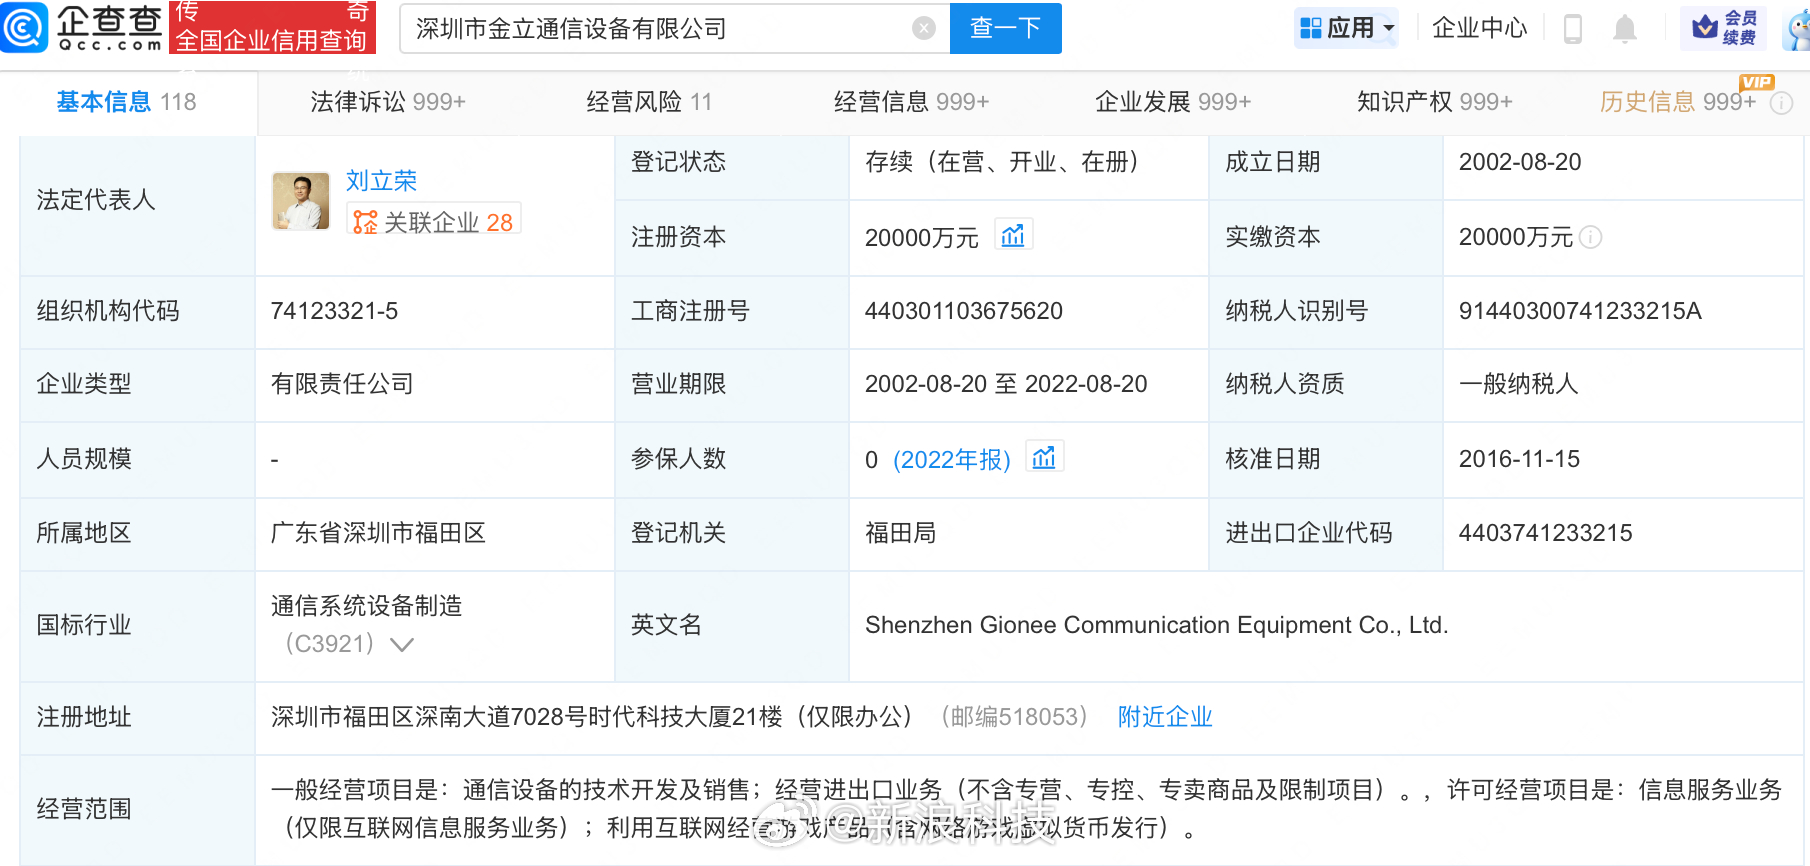
Task: Select establishment date 2002-08-20
Action: [1520, 162]
